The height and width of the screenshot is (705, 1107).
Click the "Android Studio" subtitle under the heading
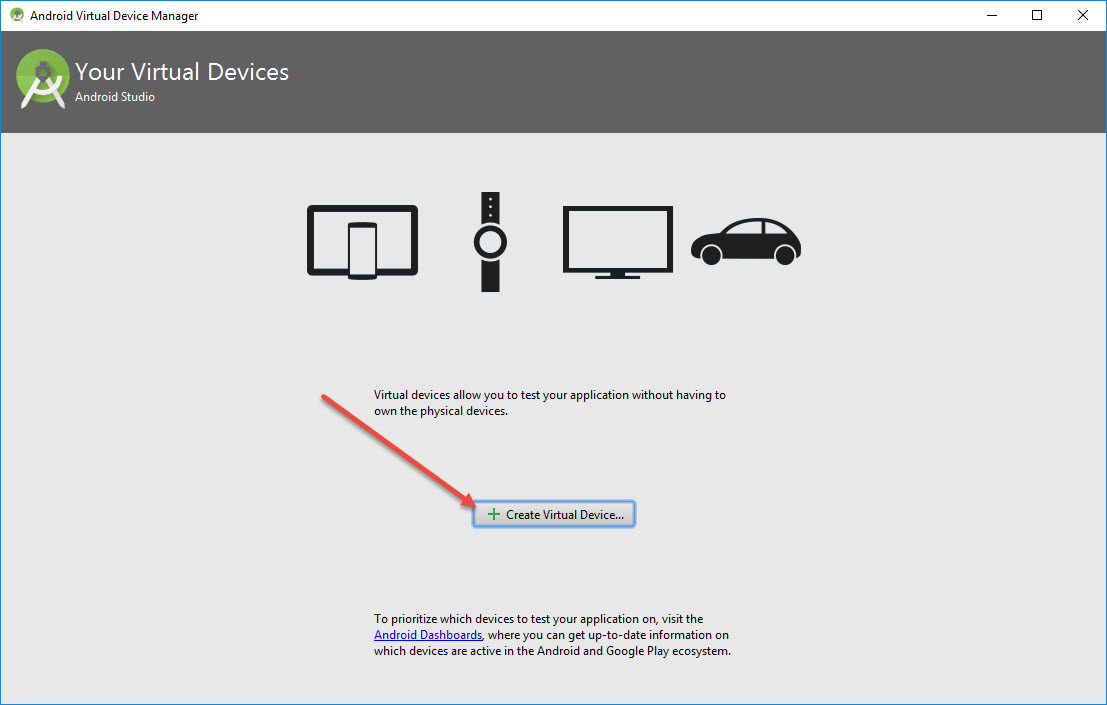(x=115, y=97)
